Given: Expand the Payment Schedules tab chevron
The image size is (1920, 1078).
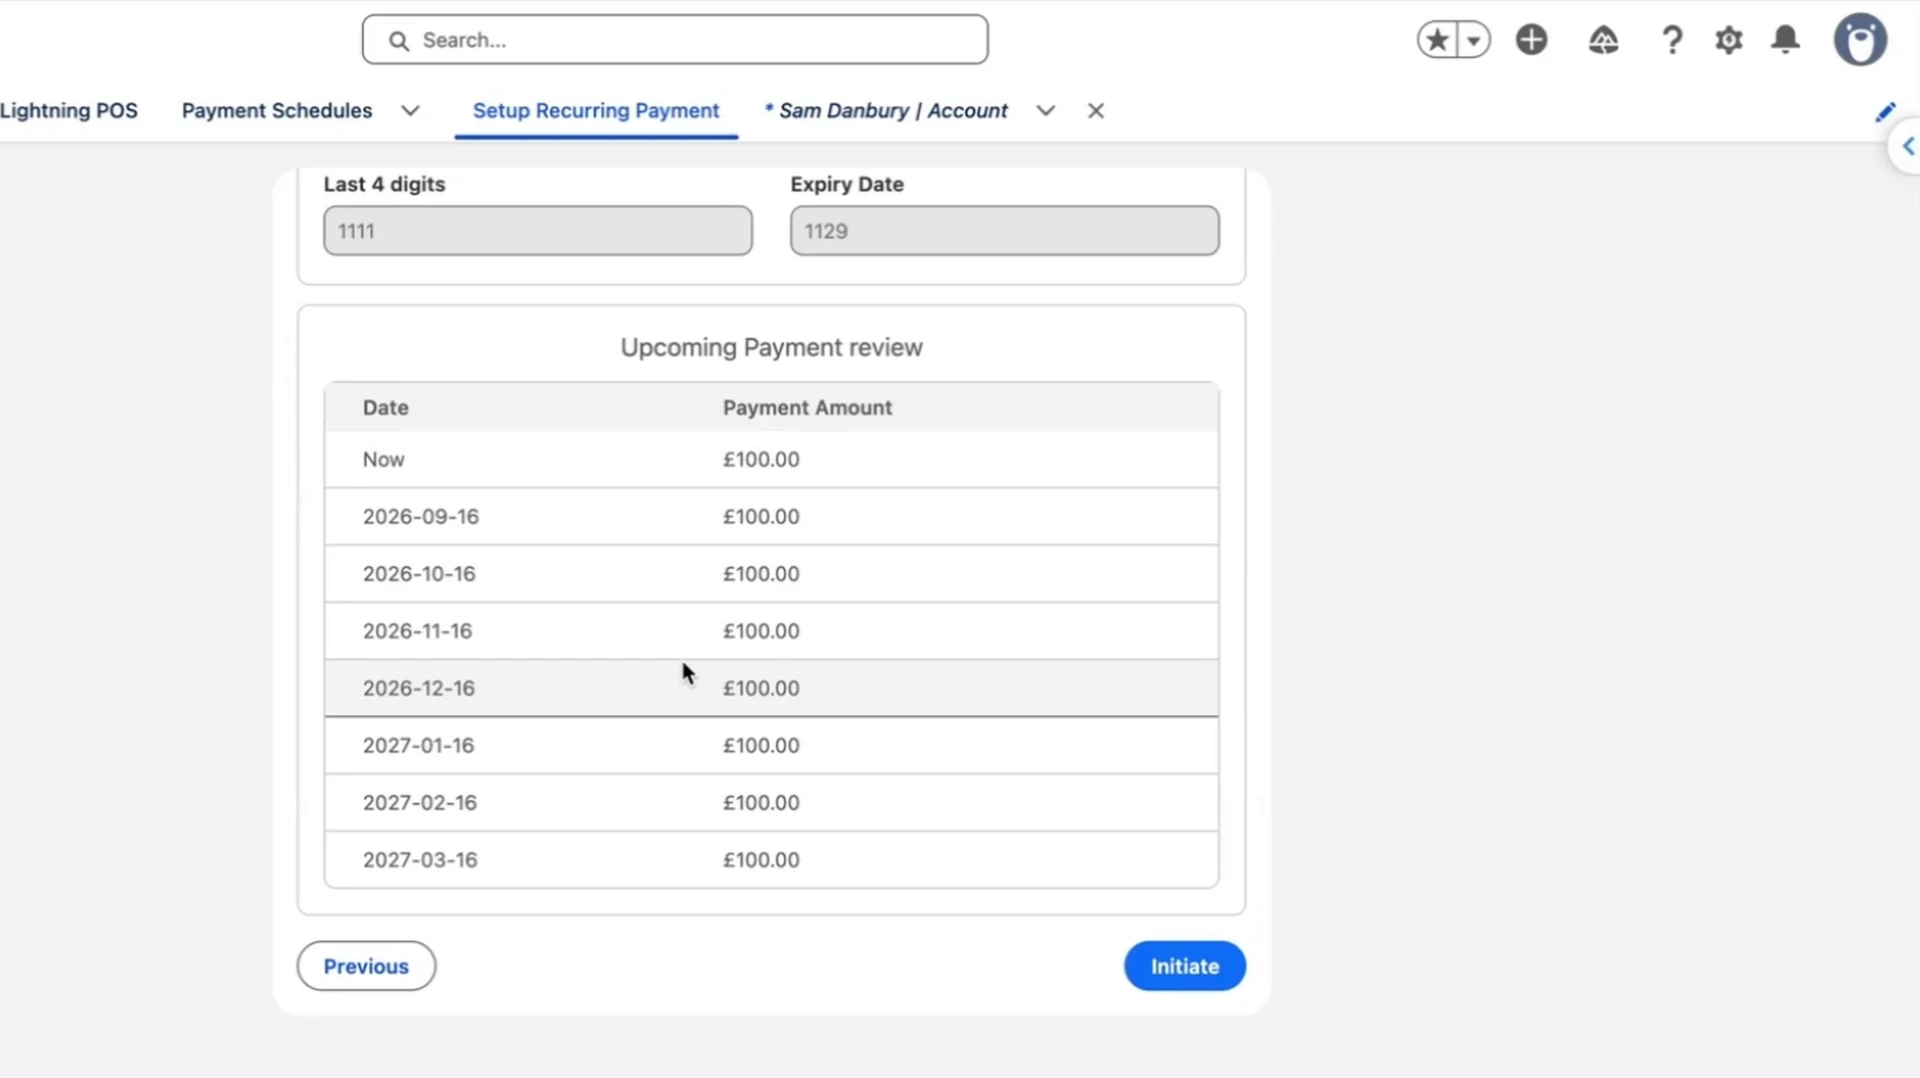Looking at the screenshot, I should pyautogui.click(x=410, y=111).
